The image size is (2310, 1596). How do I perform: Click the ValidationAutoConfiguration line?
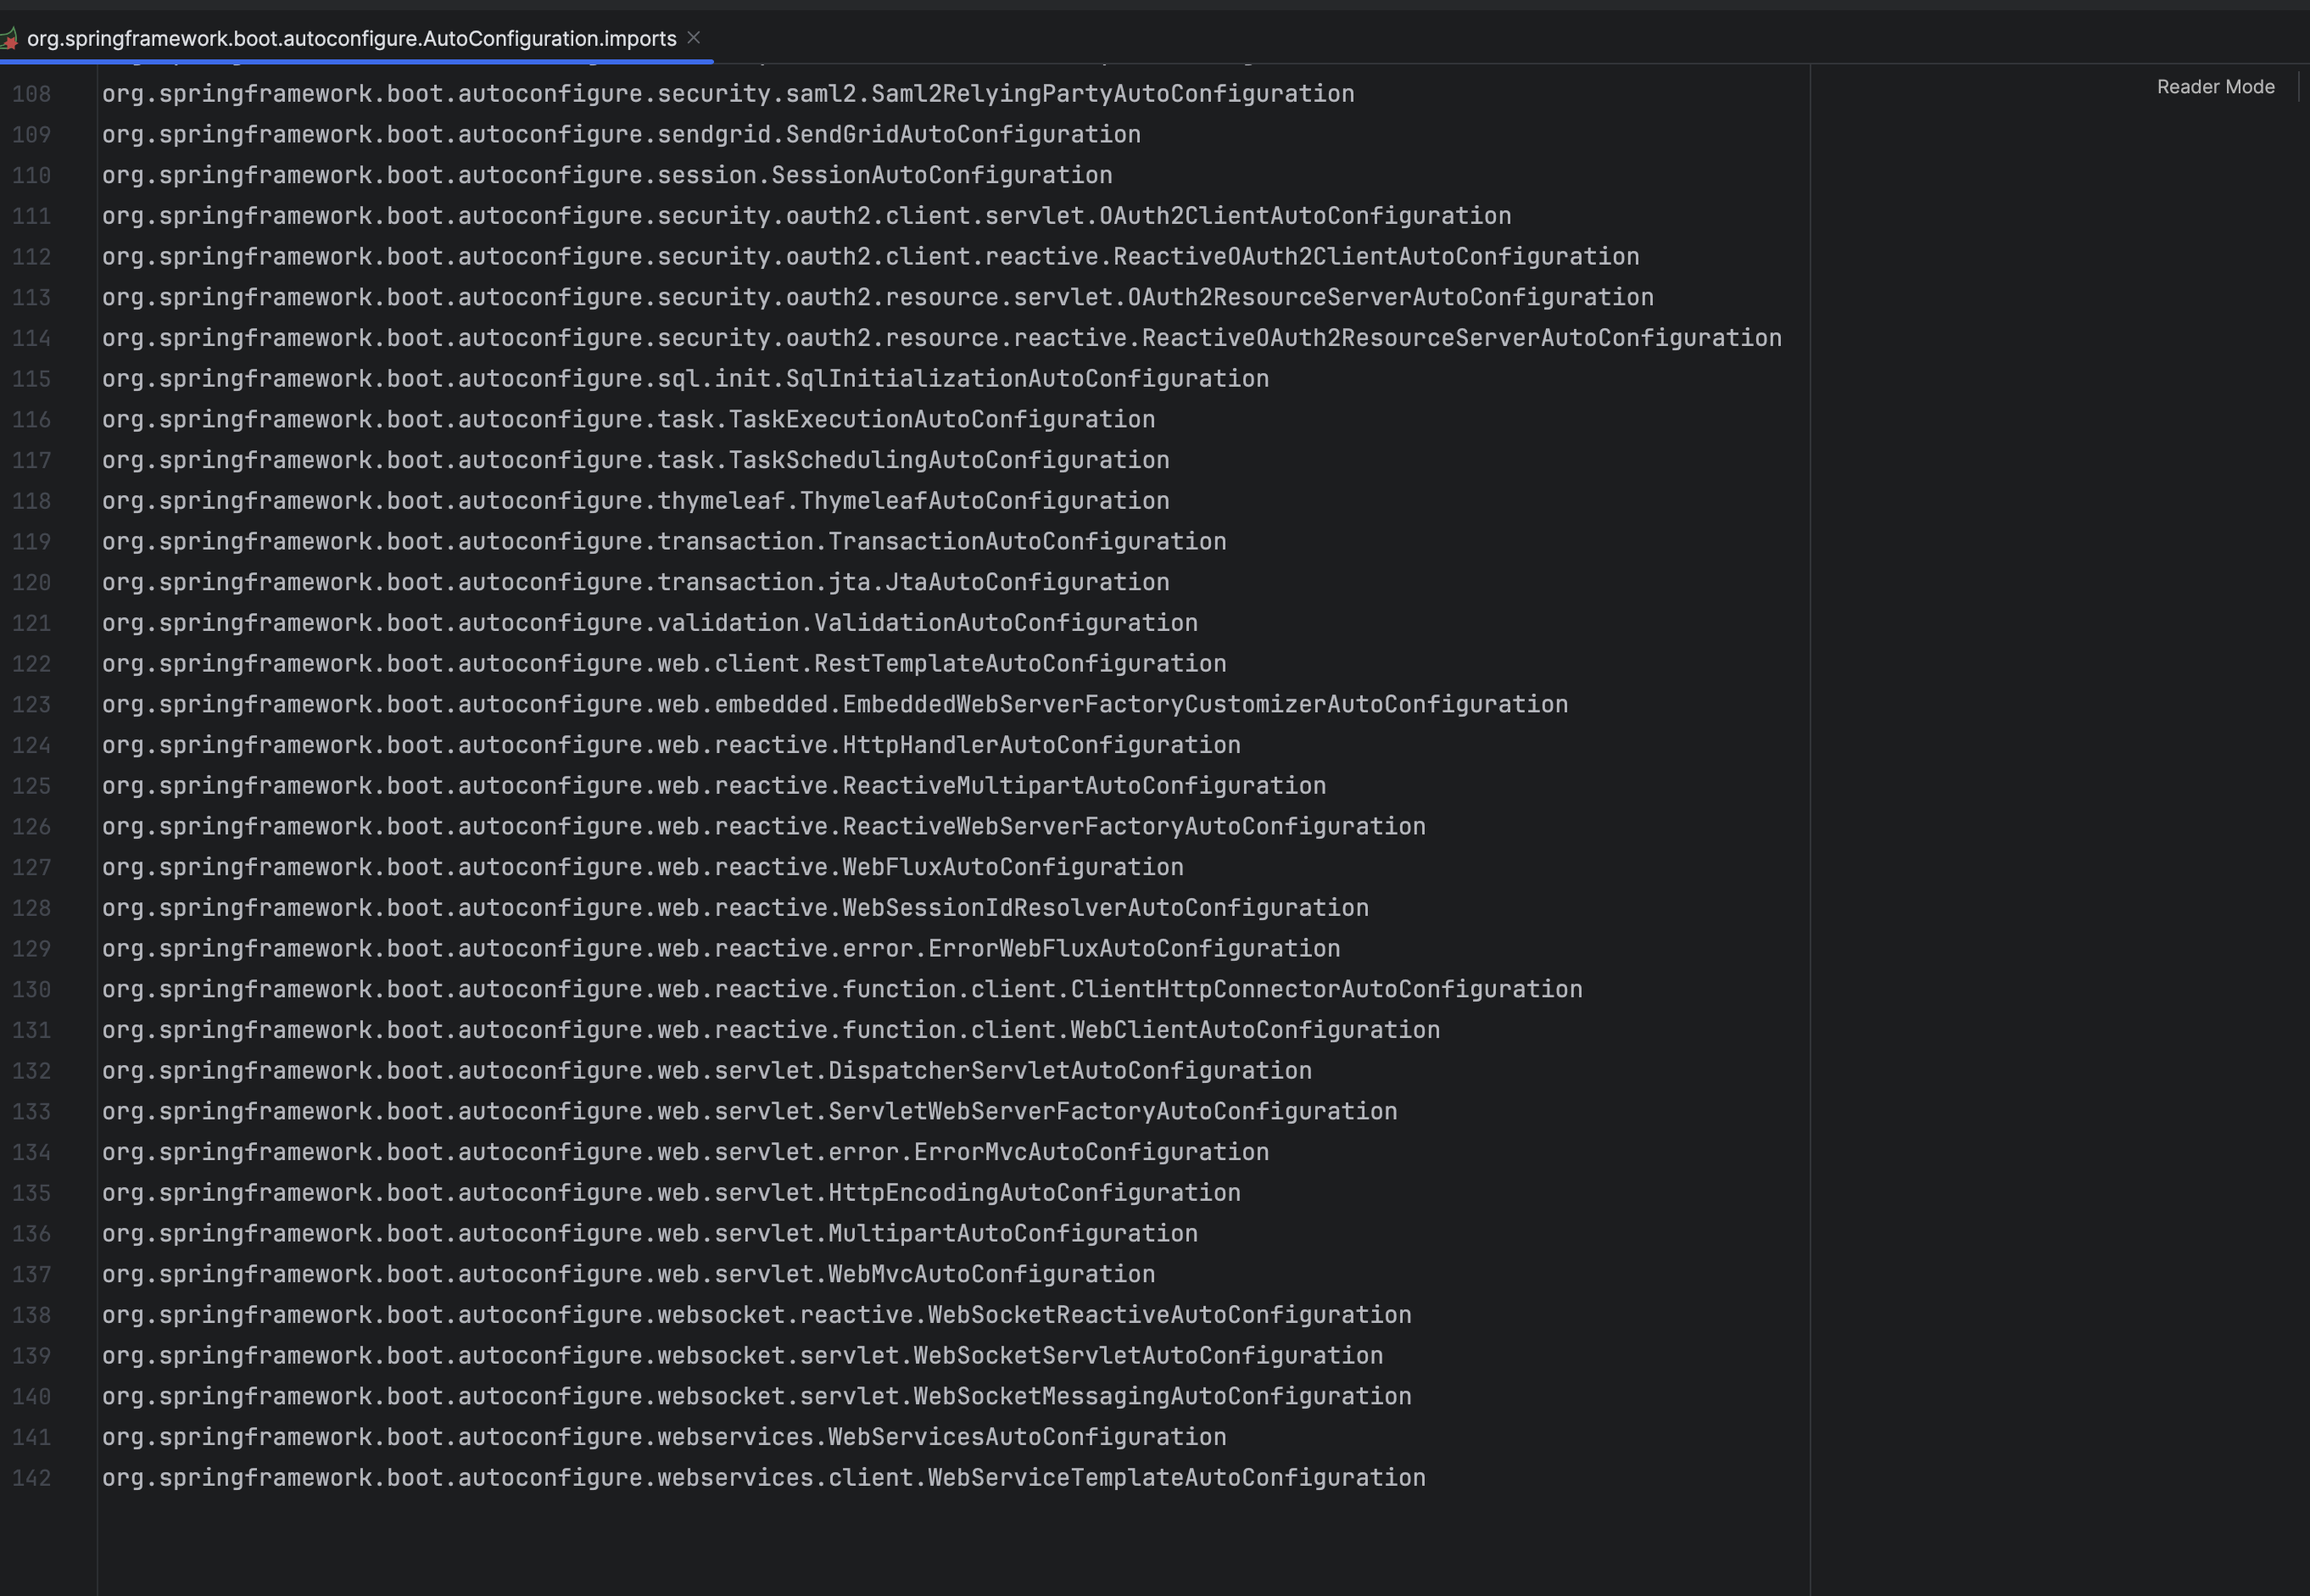650,624
